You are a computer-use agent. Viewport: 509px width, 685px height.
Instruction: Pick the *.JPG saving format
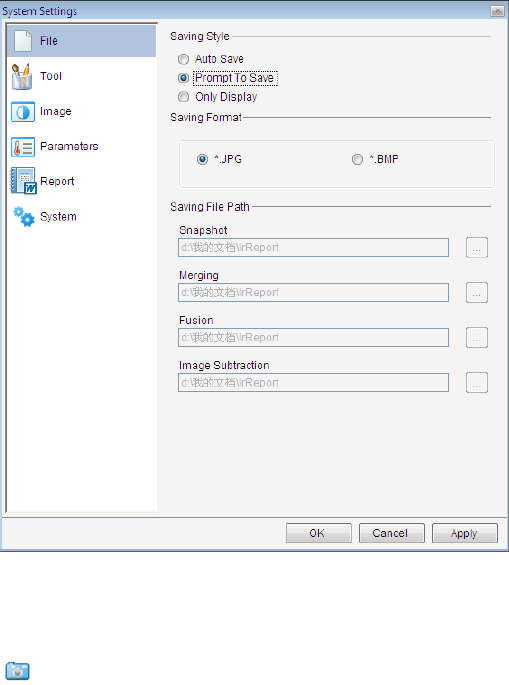click(x=202, y=159)
